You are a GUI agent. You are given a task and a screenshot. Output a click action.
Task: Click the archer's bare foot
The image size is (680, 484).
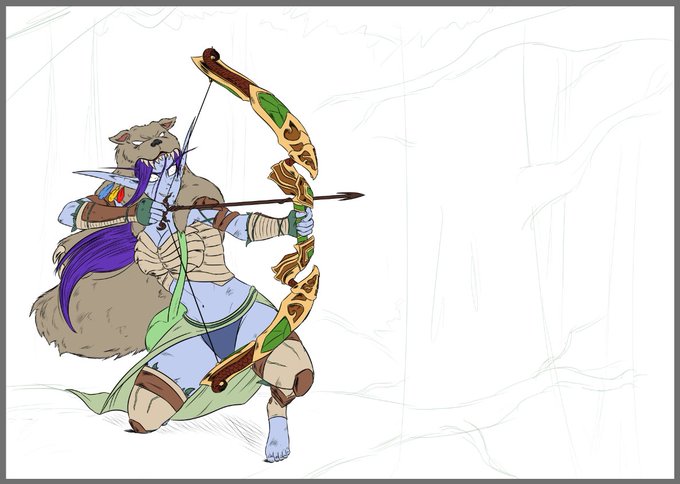[x=277, y=438]
